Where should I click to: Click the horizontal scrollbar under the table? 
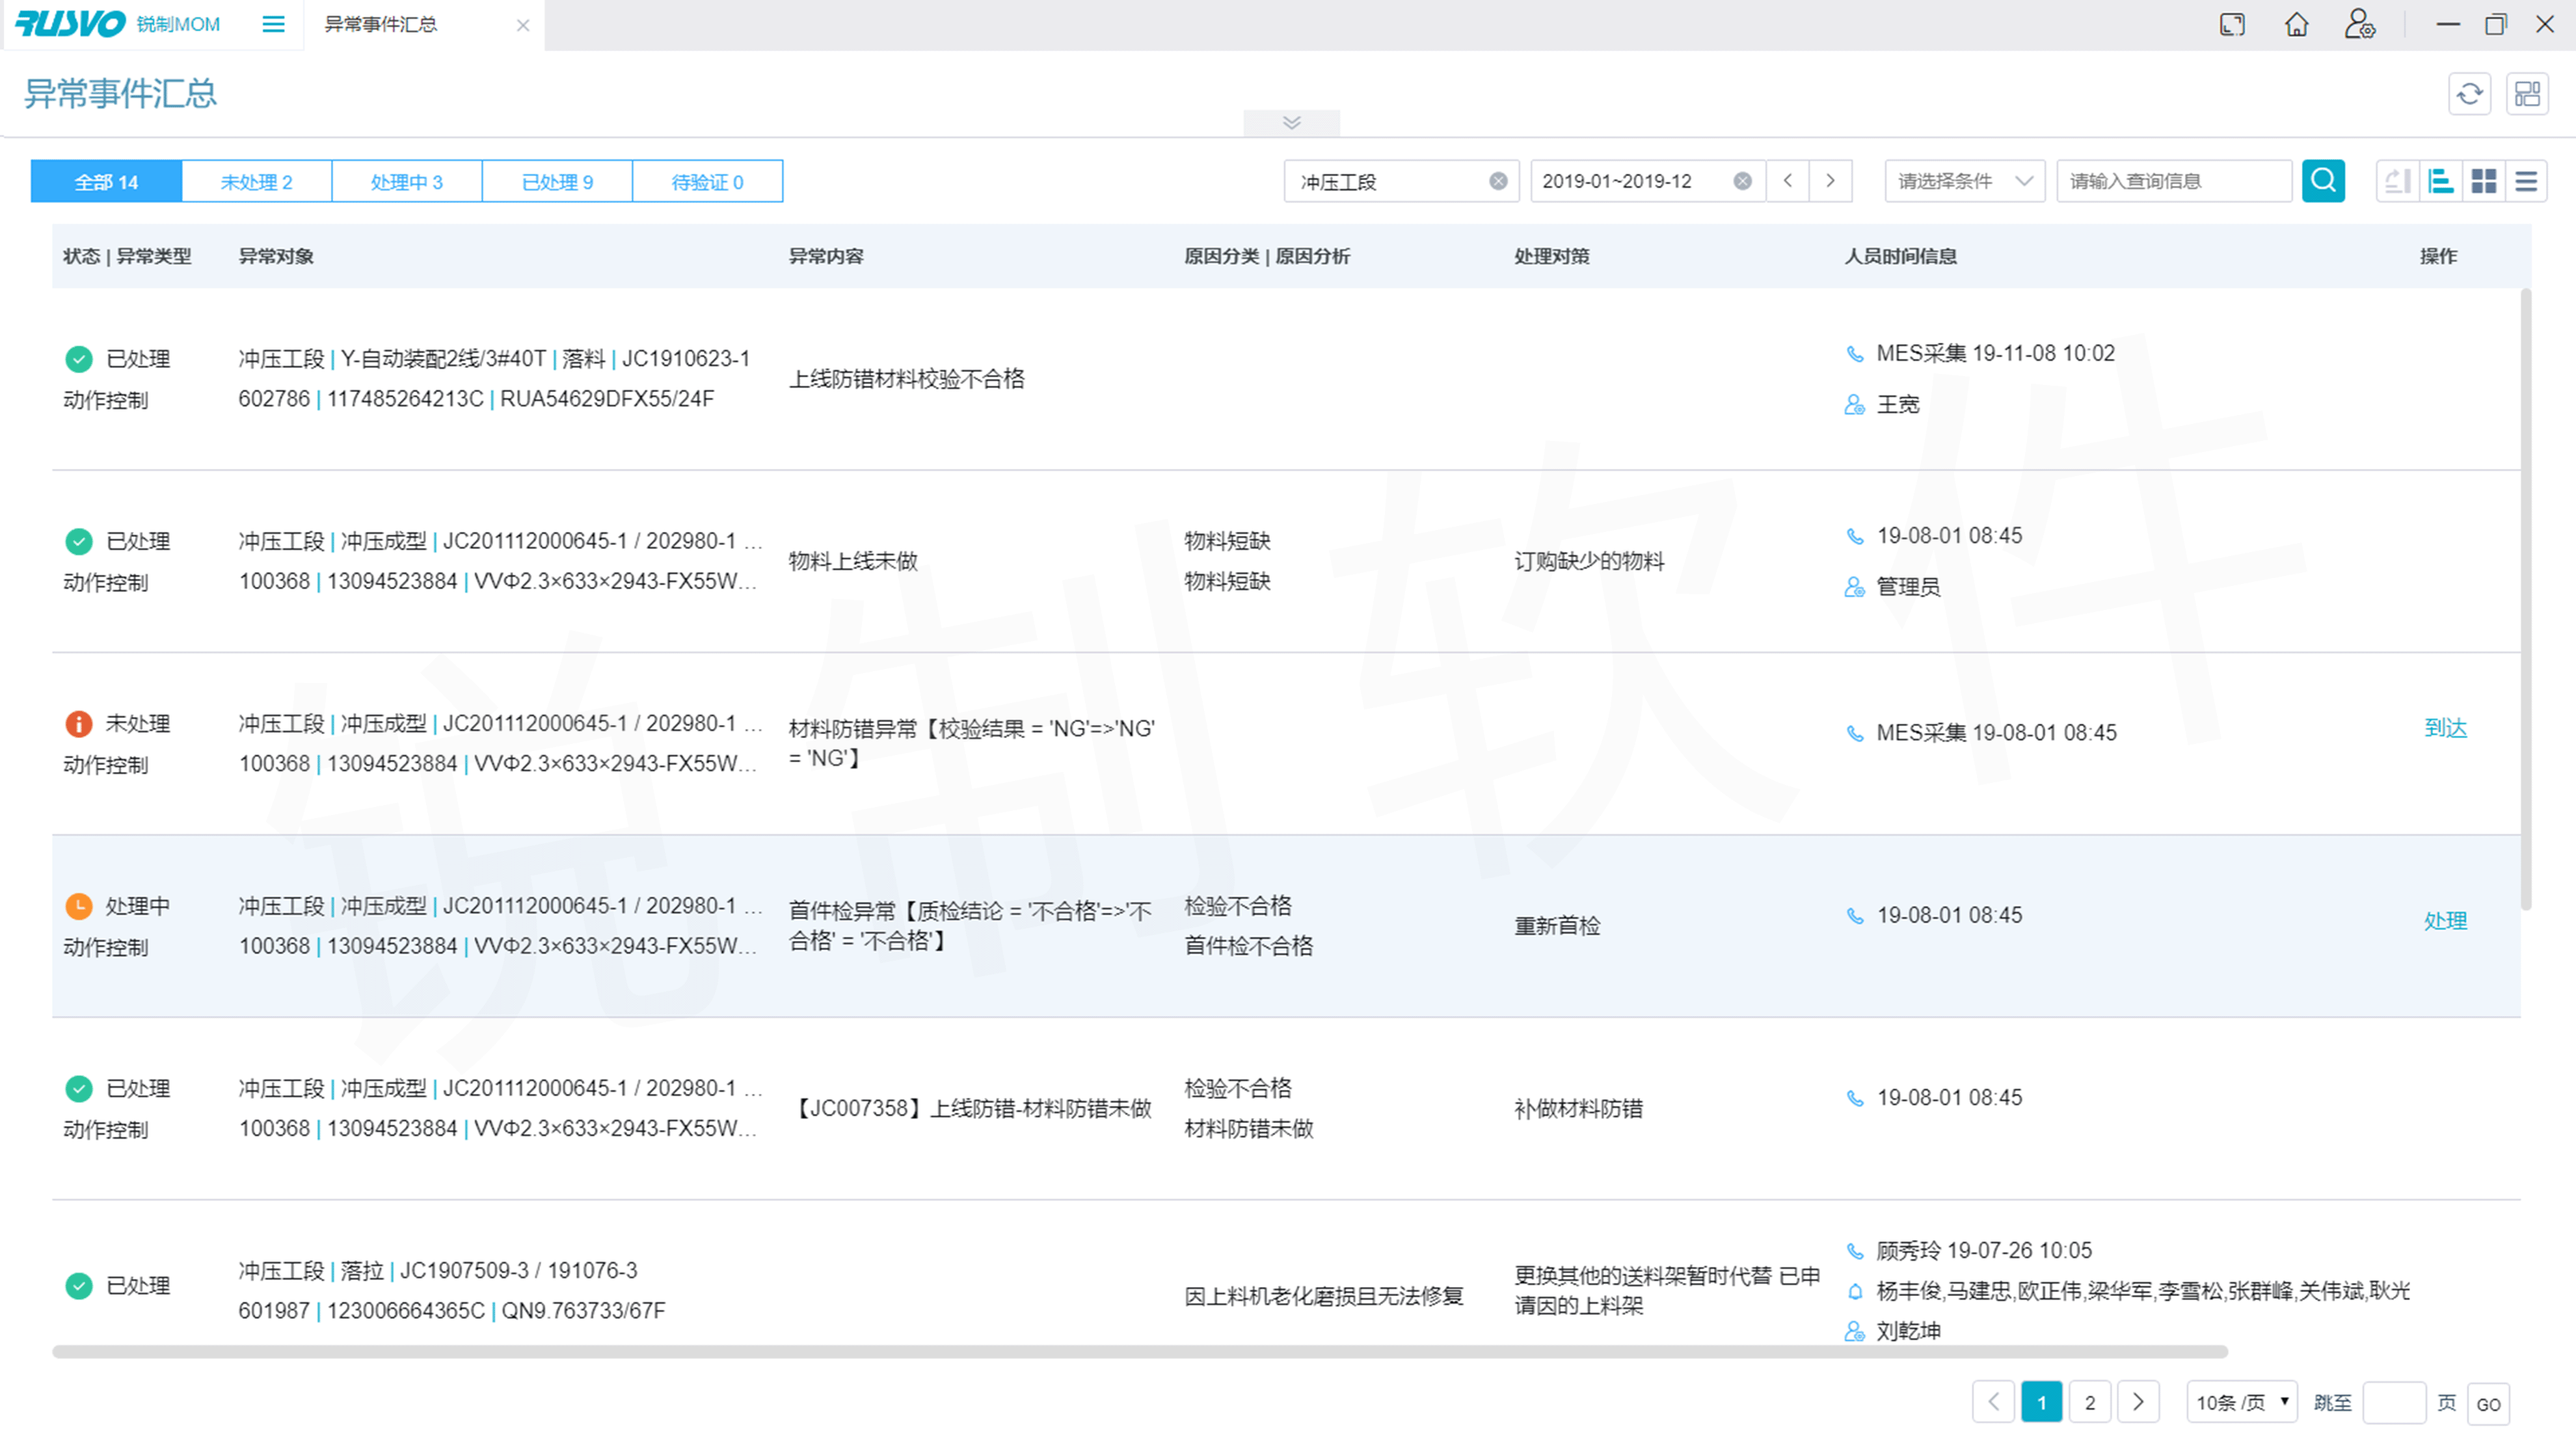tap(1140, 1352)
